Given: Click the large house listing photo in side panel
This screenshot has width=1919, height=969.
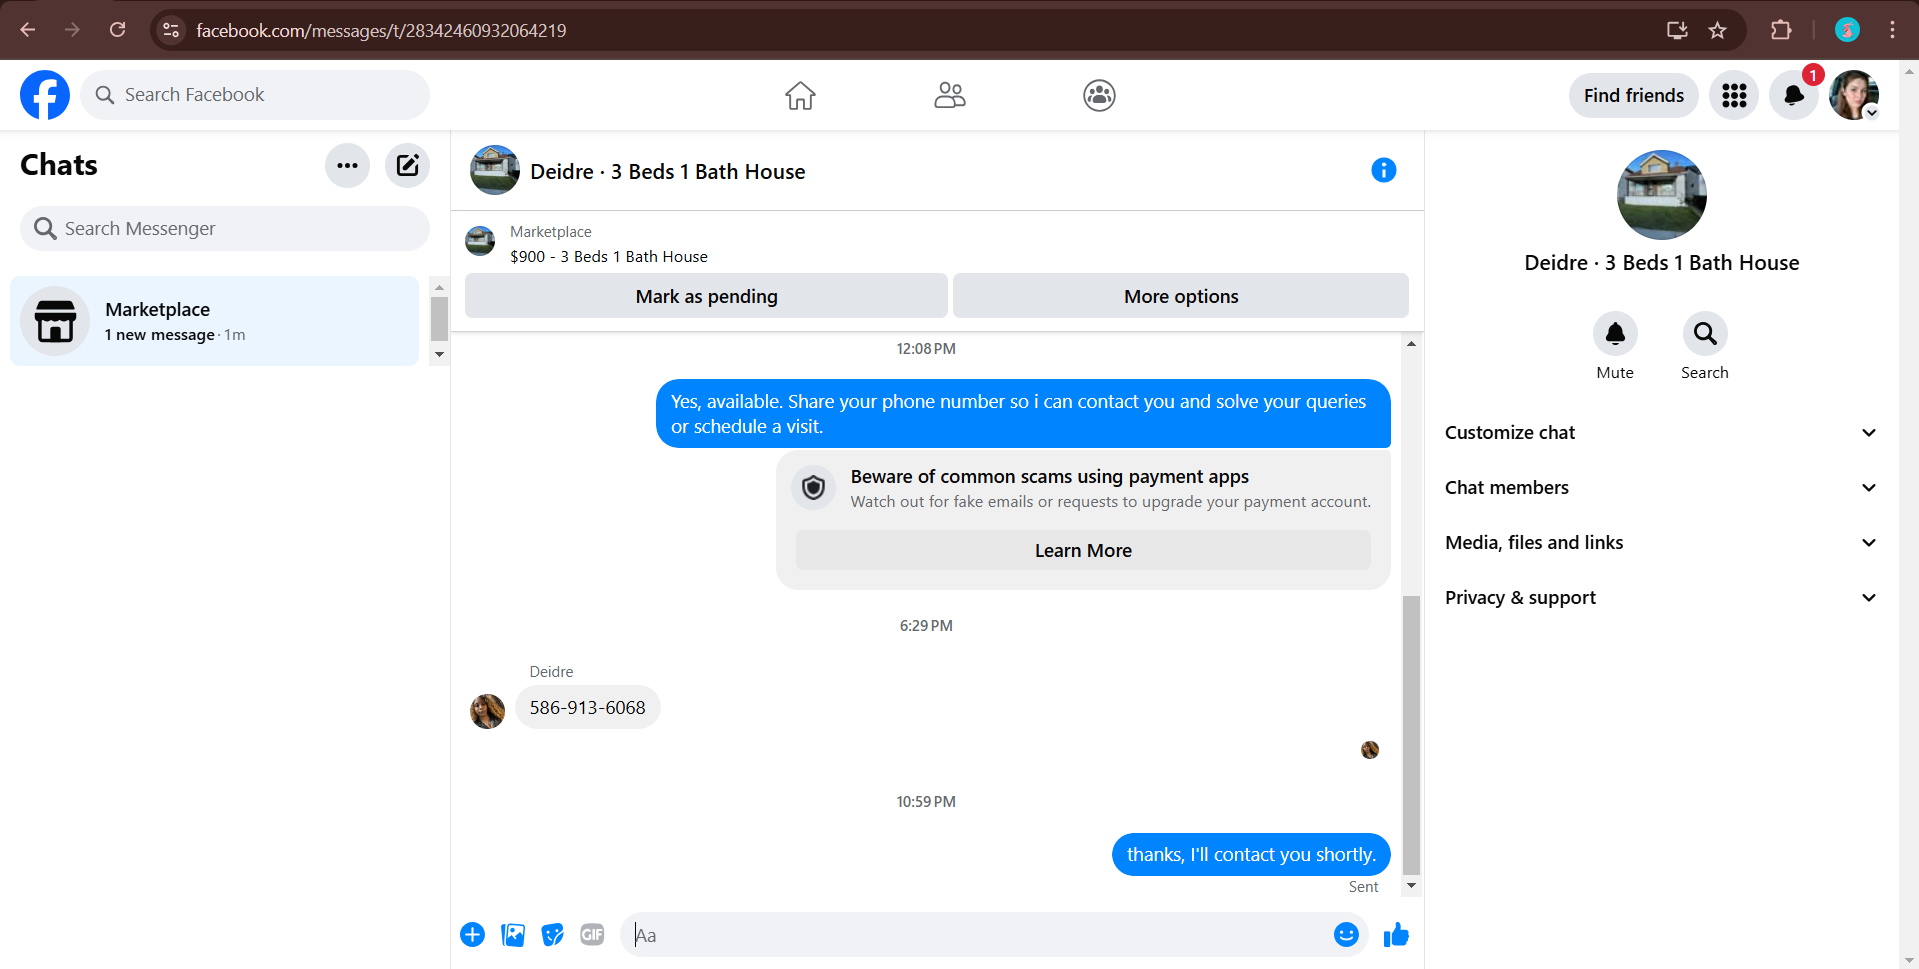Looking at the screenshot, I should [1661, 195].
